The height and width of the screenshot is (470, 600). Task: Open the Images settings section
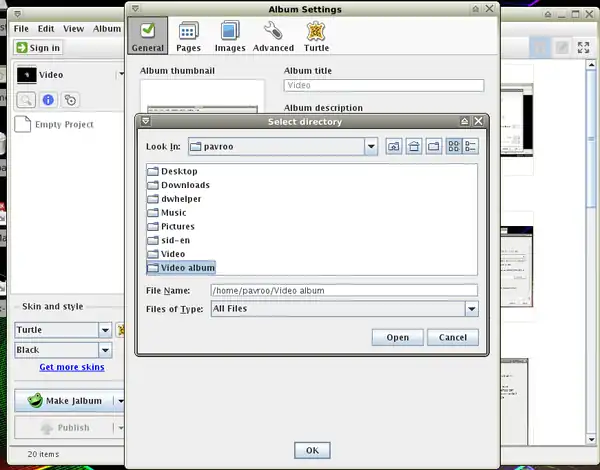[230, 36]
